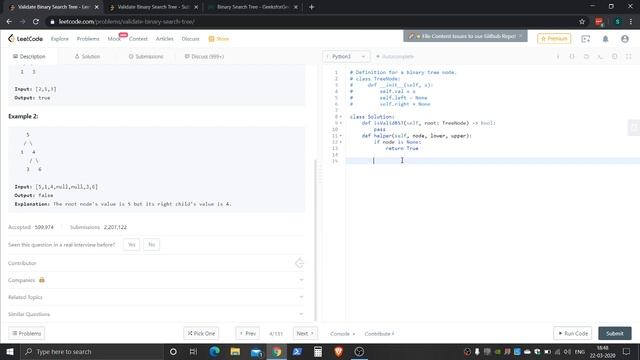Switch to the Description tab
Image resolution: width=640 pixels, height=360 pixels.
[29, 56]
